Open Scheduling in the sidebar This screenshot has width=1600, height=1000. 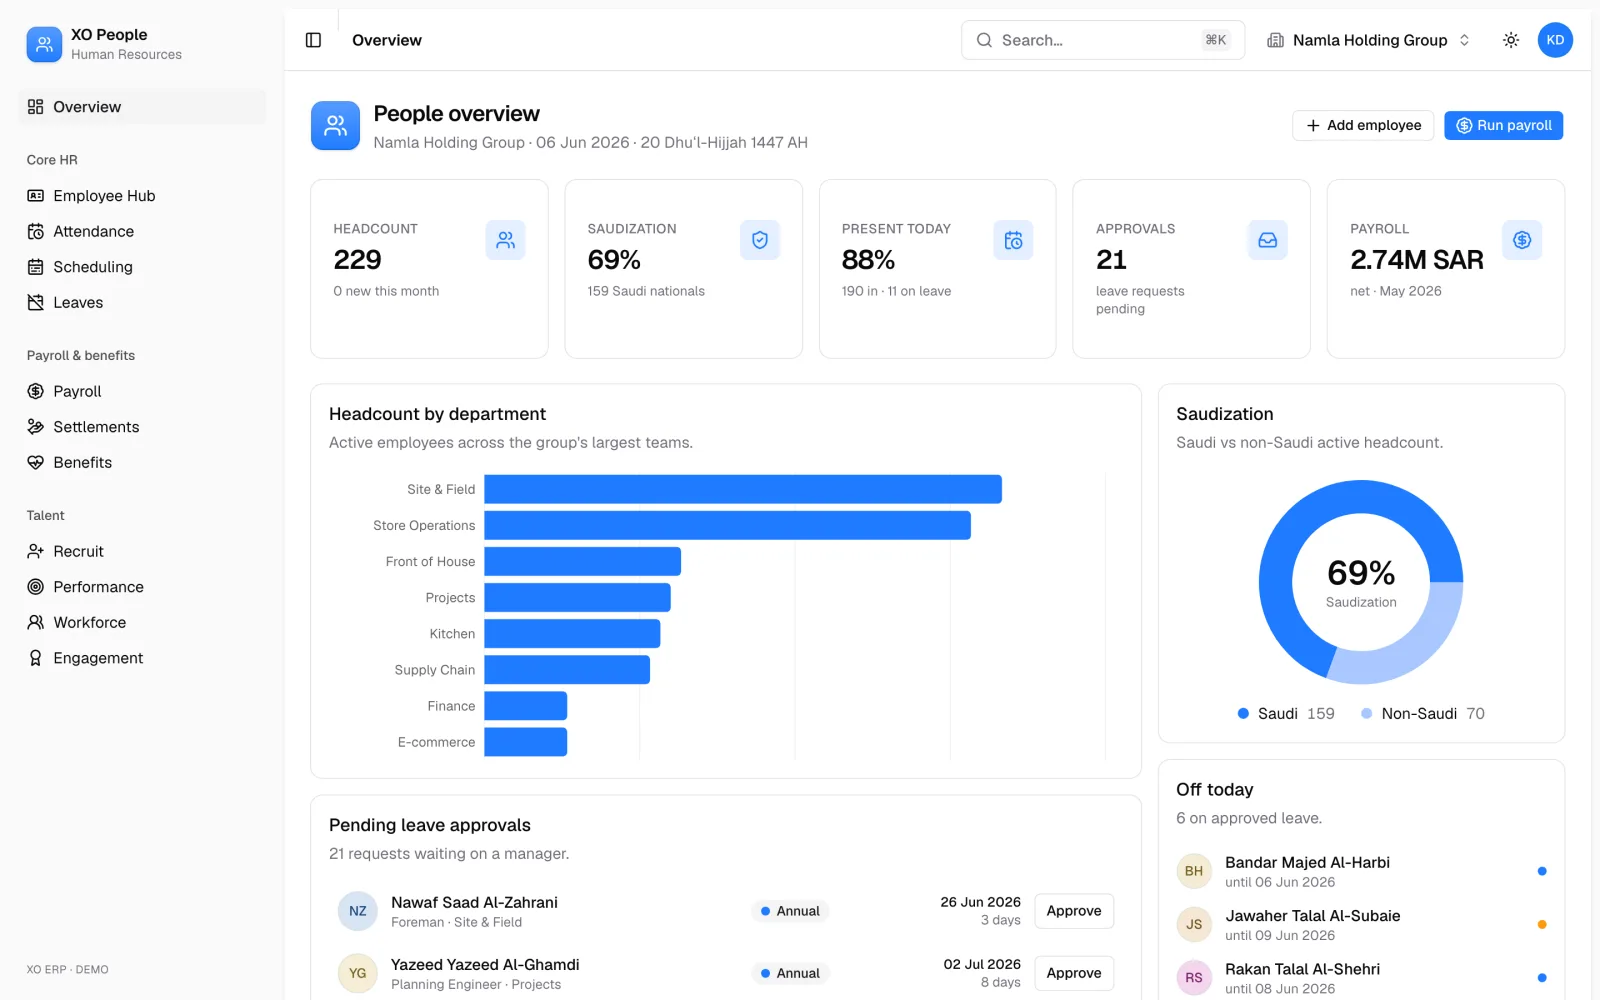point(142,267)
